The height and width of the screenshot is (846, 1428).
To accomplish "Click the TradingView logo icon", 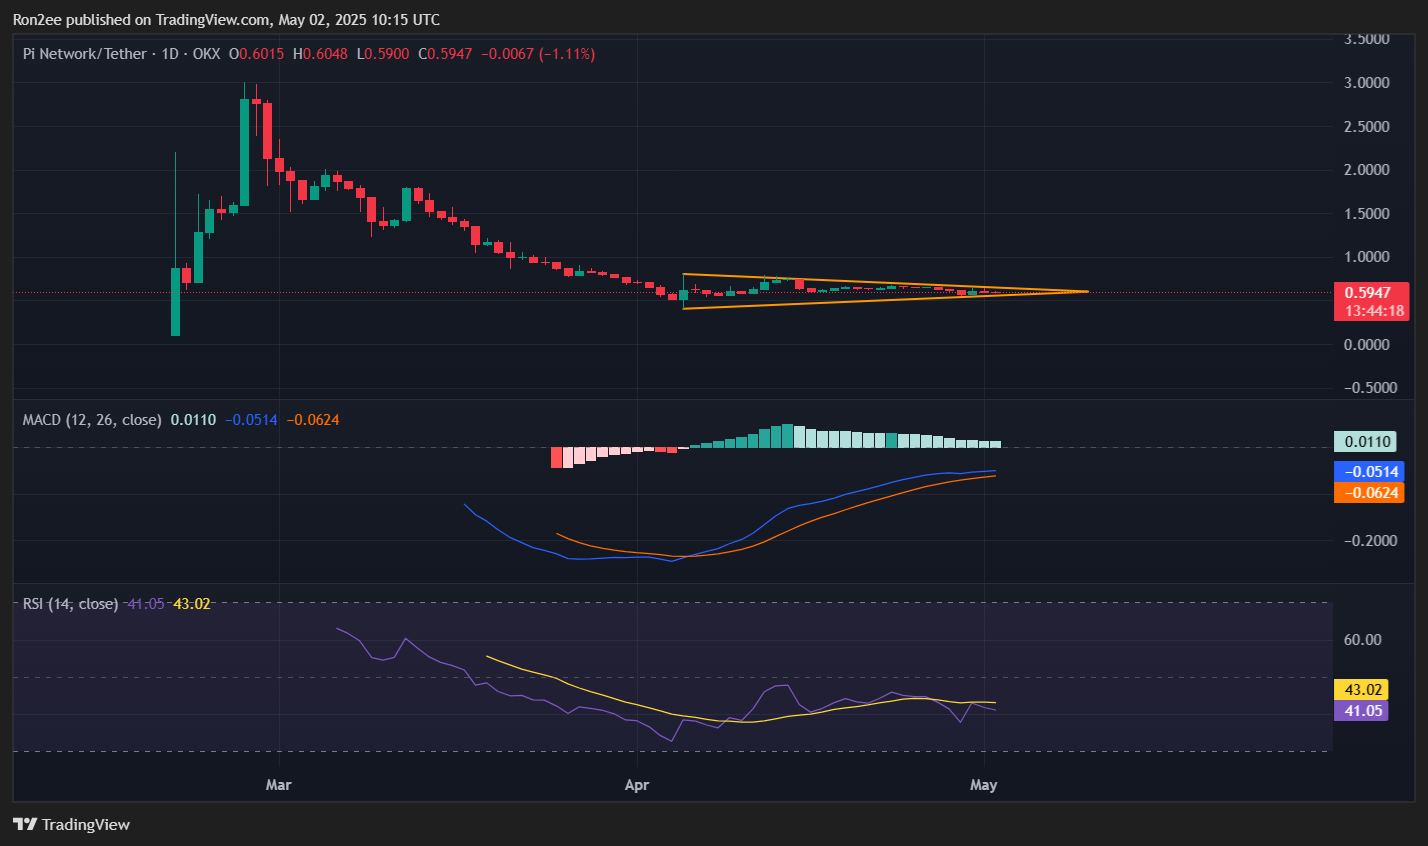I will click(x=25, y=824).
